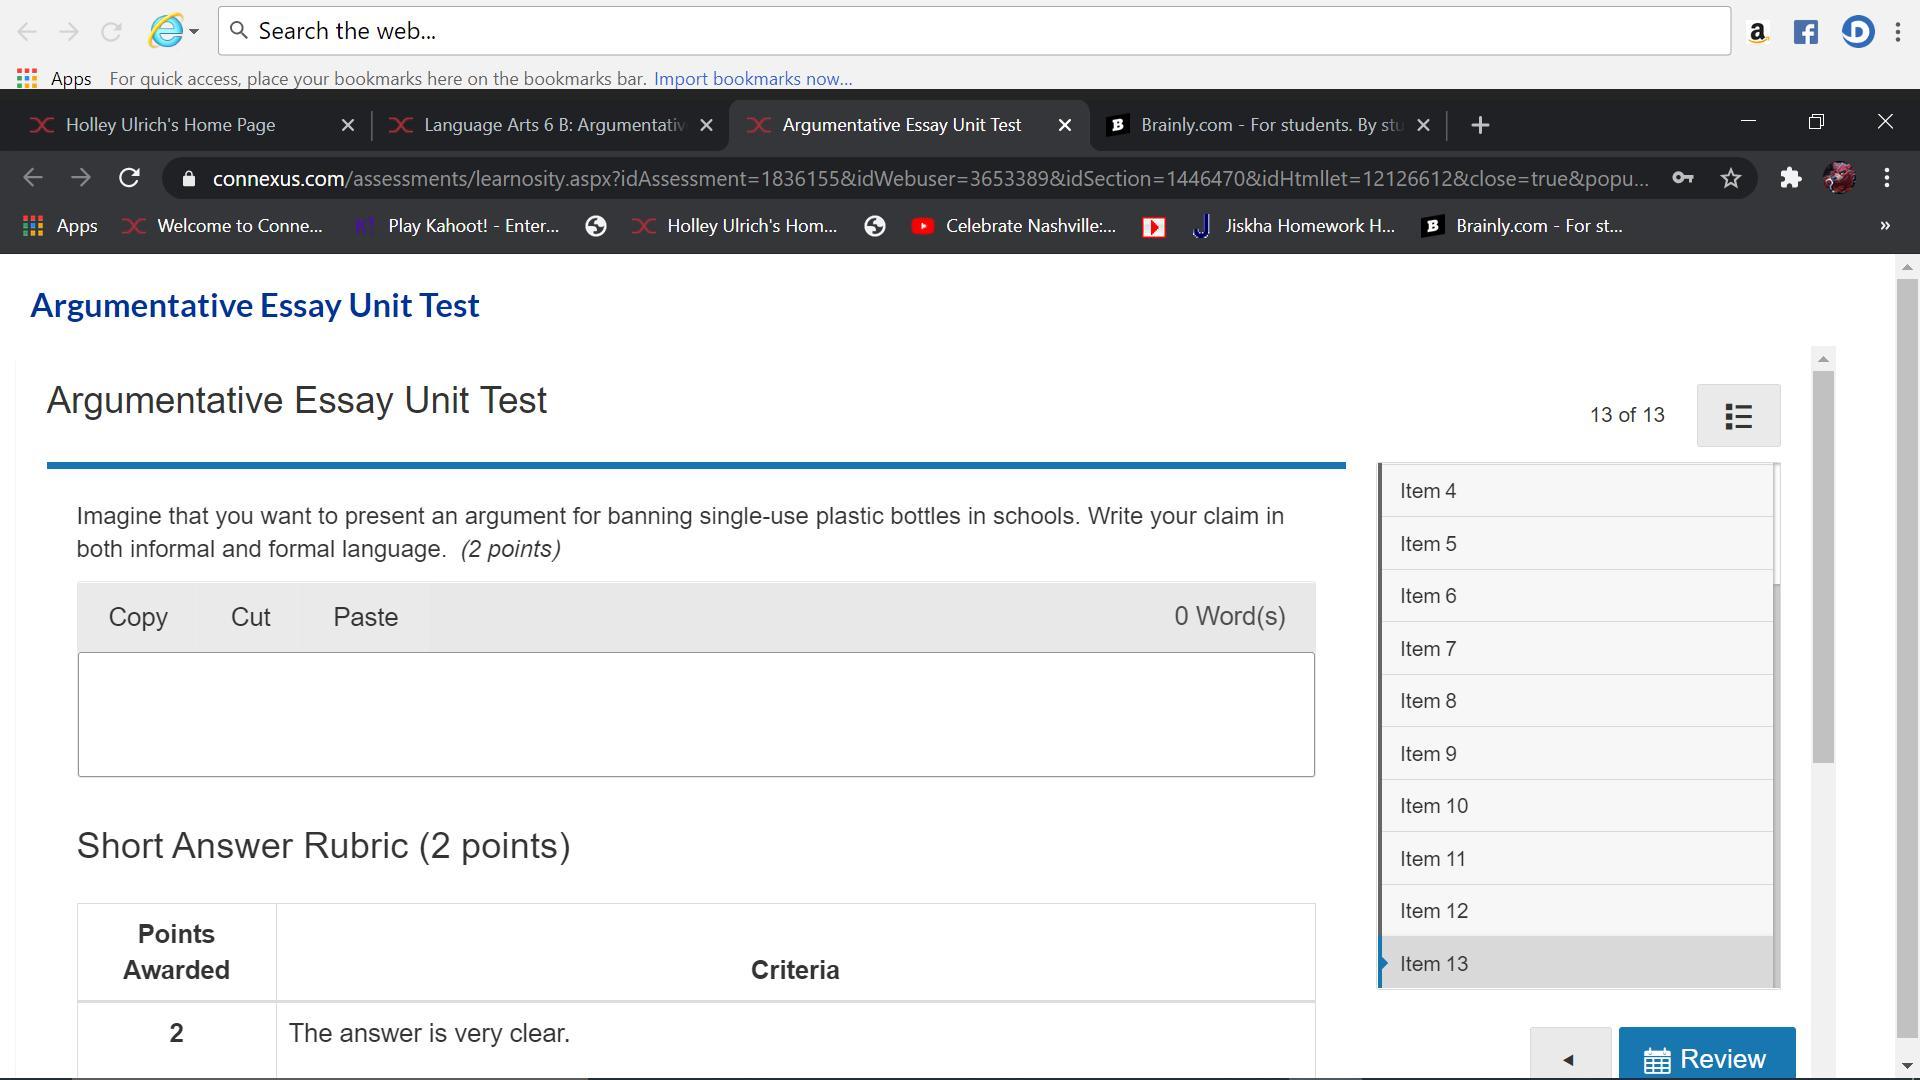Click the Review button
The height and width of the screenshot is (1080, 1920).
pos(1706,1058)
